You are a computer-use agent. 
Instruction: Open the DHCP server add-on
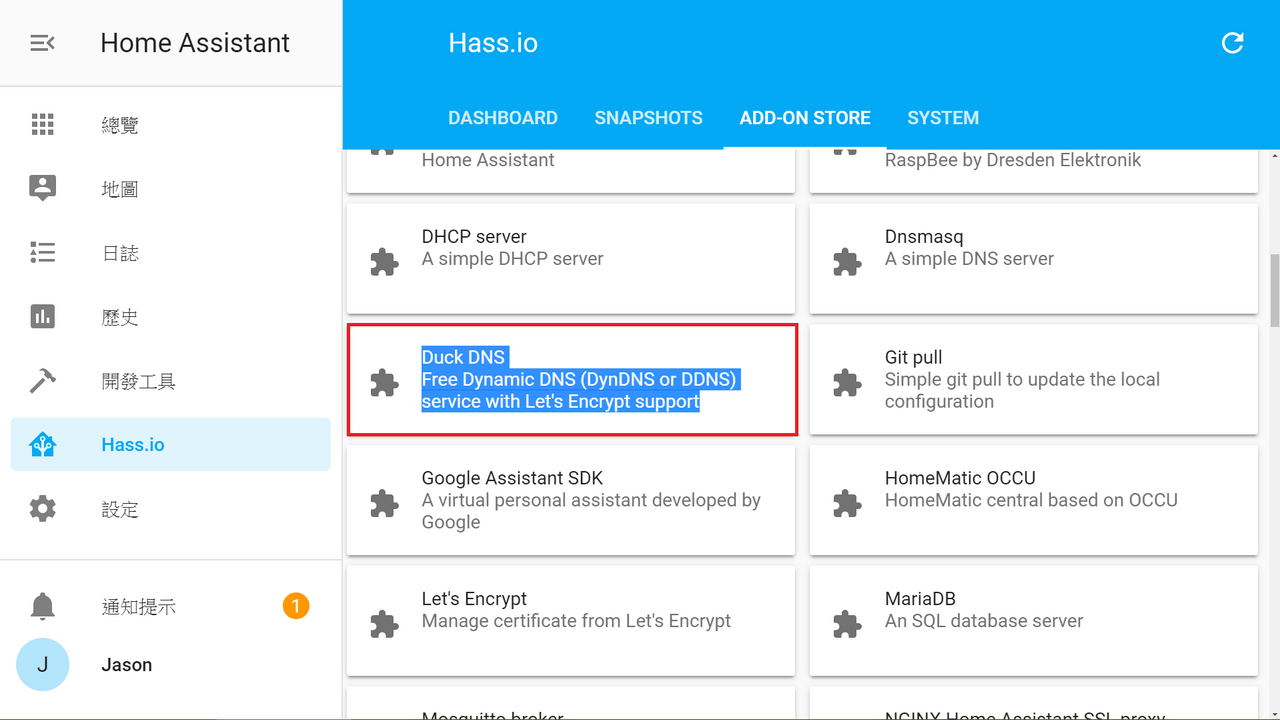[571, 259]
